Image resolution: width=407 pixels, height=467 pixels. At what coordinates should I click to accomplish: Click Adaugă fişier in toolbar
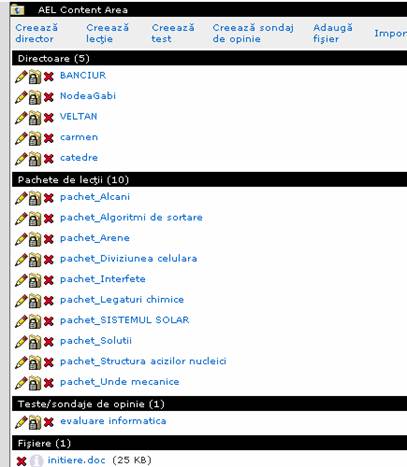click(x=333, y=33)
